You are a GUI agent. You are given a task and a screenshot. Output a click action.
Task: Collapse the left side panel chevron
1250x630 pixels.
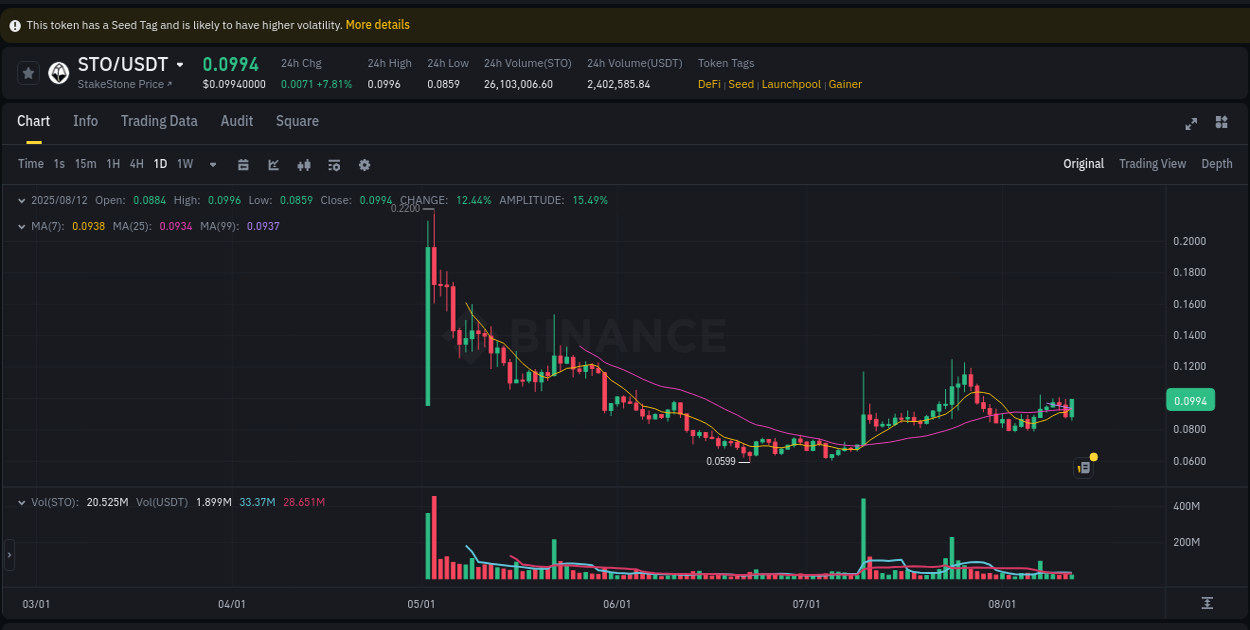pos(8,556)
